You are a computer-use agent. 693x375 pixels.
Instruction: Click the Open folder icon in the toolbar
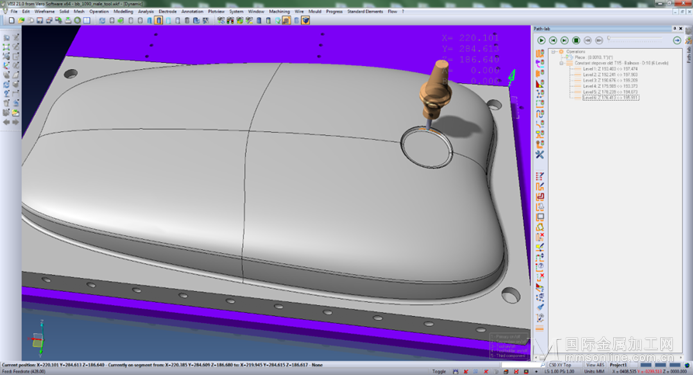coord(21,20)
